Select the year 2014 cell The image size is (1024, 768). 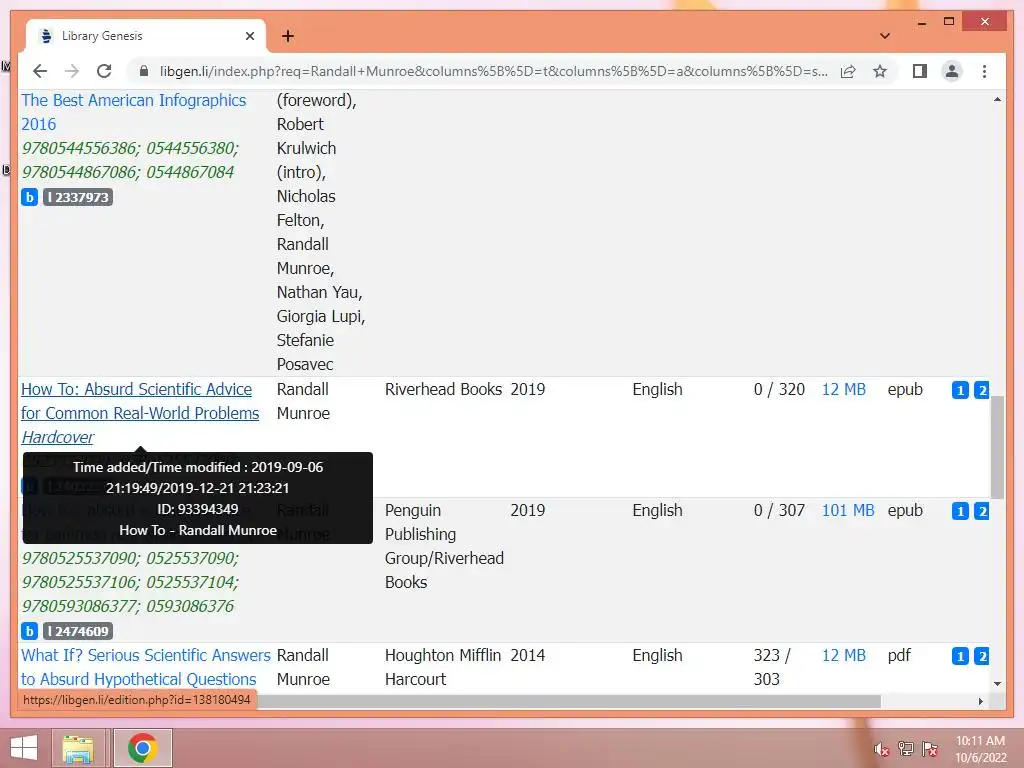(x=528, y=655)
